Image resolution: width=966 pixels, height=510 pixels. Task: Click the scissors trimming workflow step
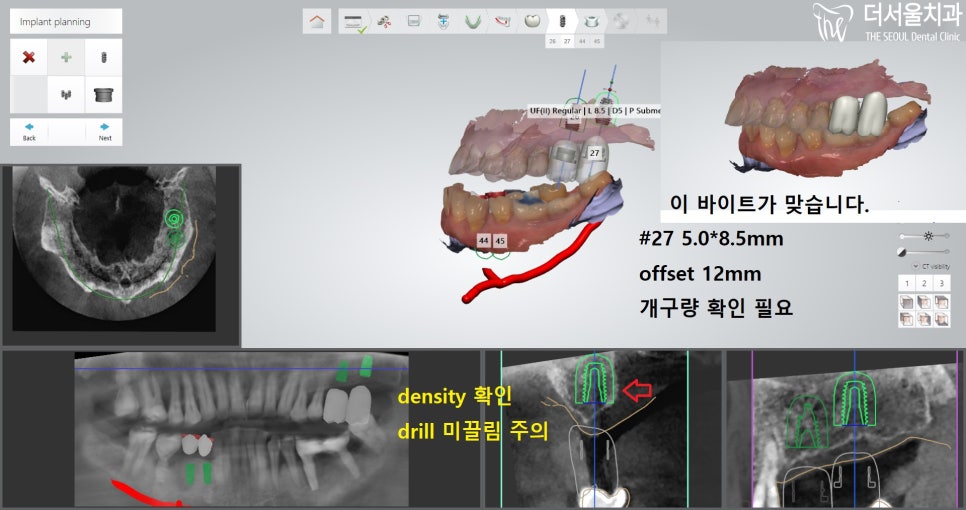(383, 21)
